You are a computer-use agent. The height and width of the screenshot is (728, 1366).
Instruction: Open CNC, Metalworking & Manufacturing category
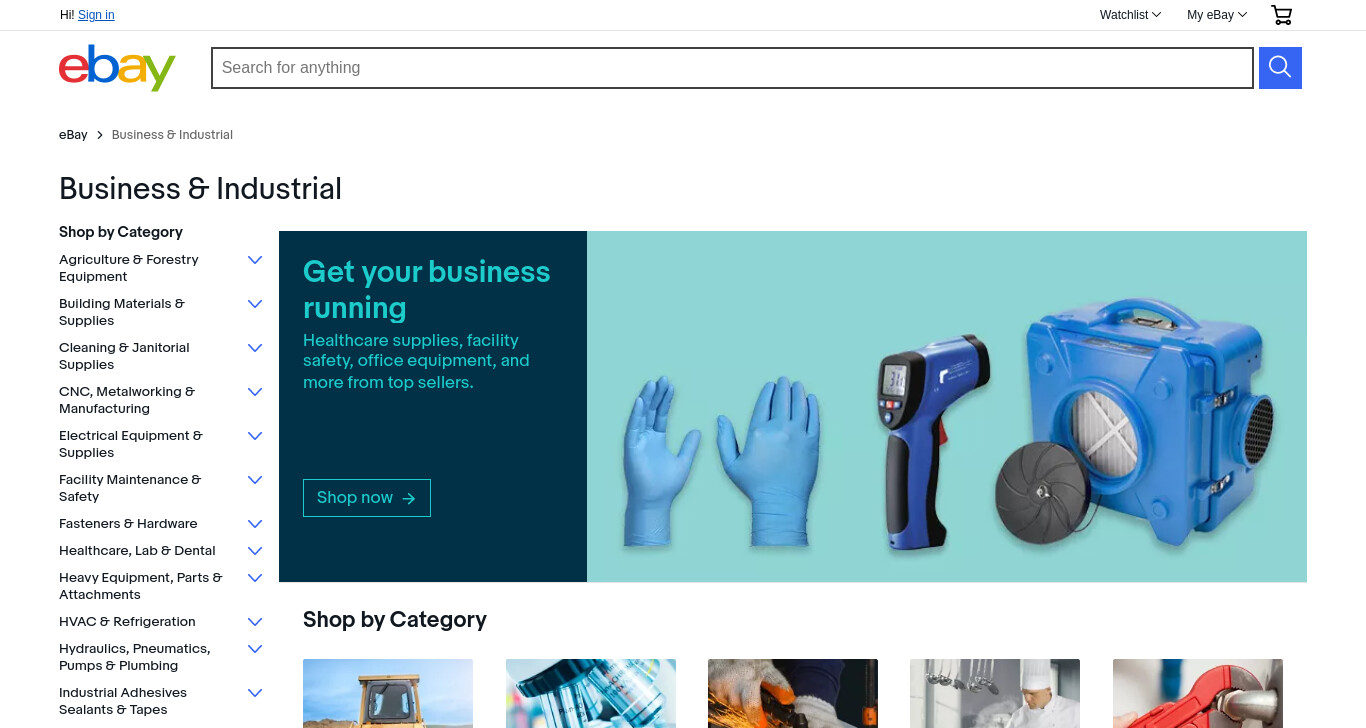[127, 400]
